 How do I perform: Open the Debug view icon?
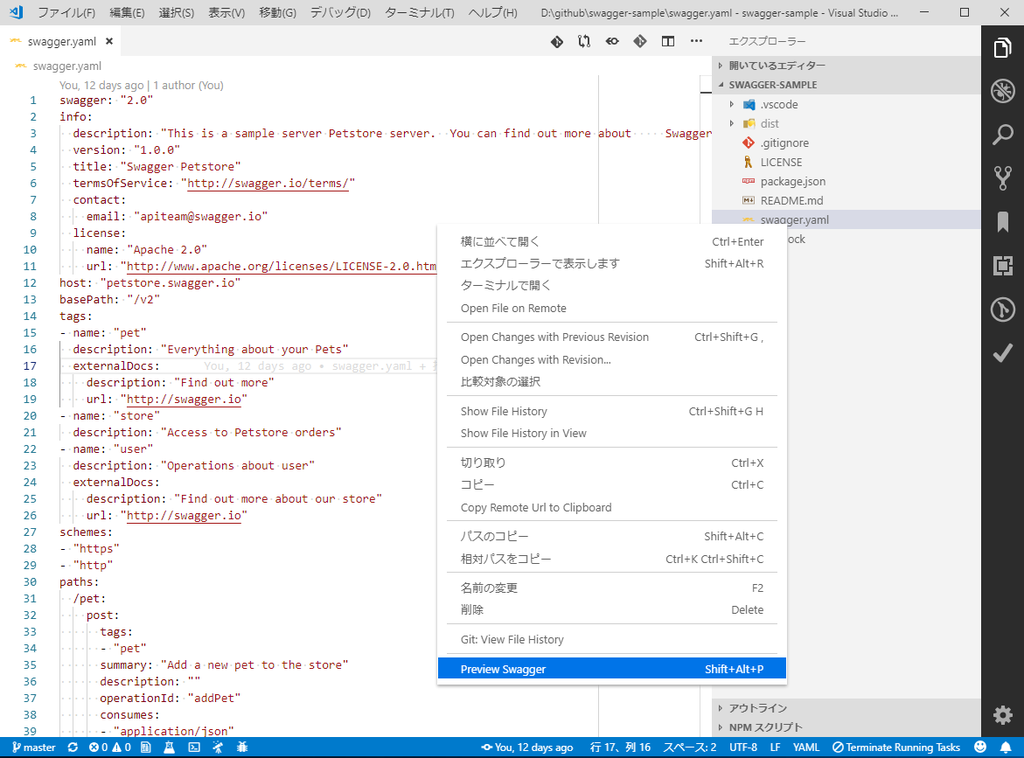(x=1002, y=91)
